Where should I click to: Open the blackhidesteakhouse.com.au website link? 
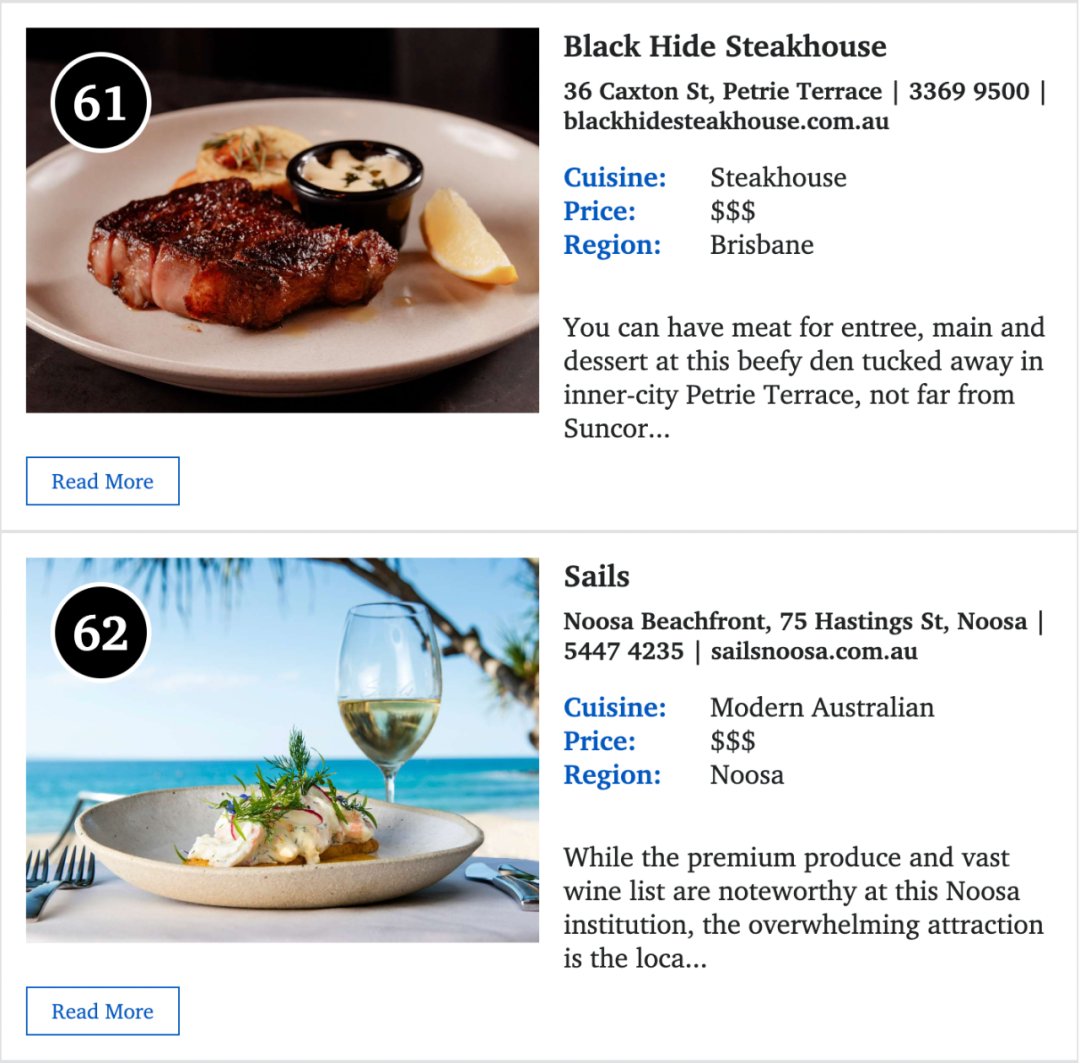point(726,121)
